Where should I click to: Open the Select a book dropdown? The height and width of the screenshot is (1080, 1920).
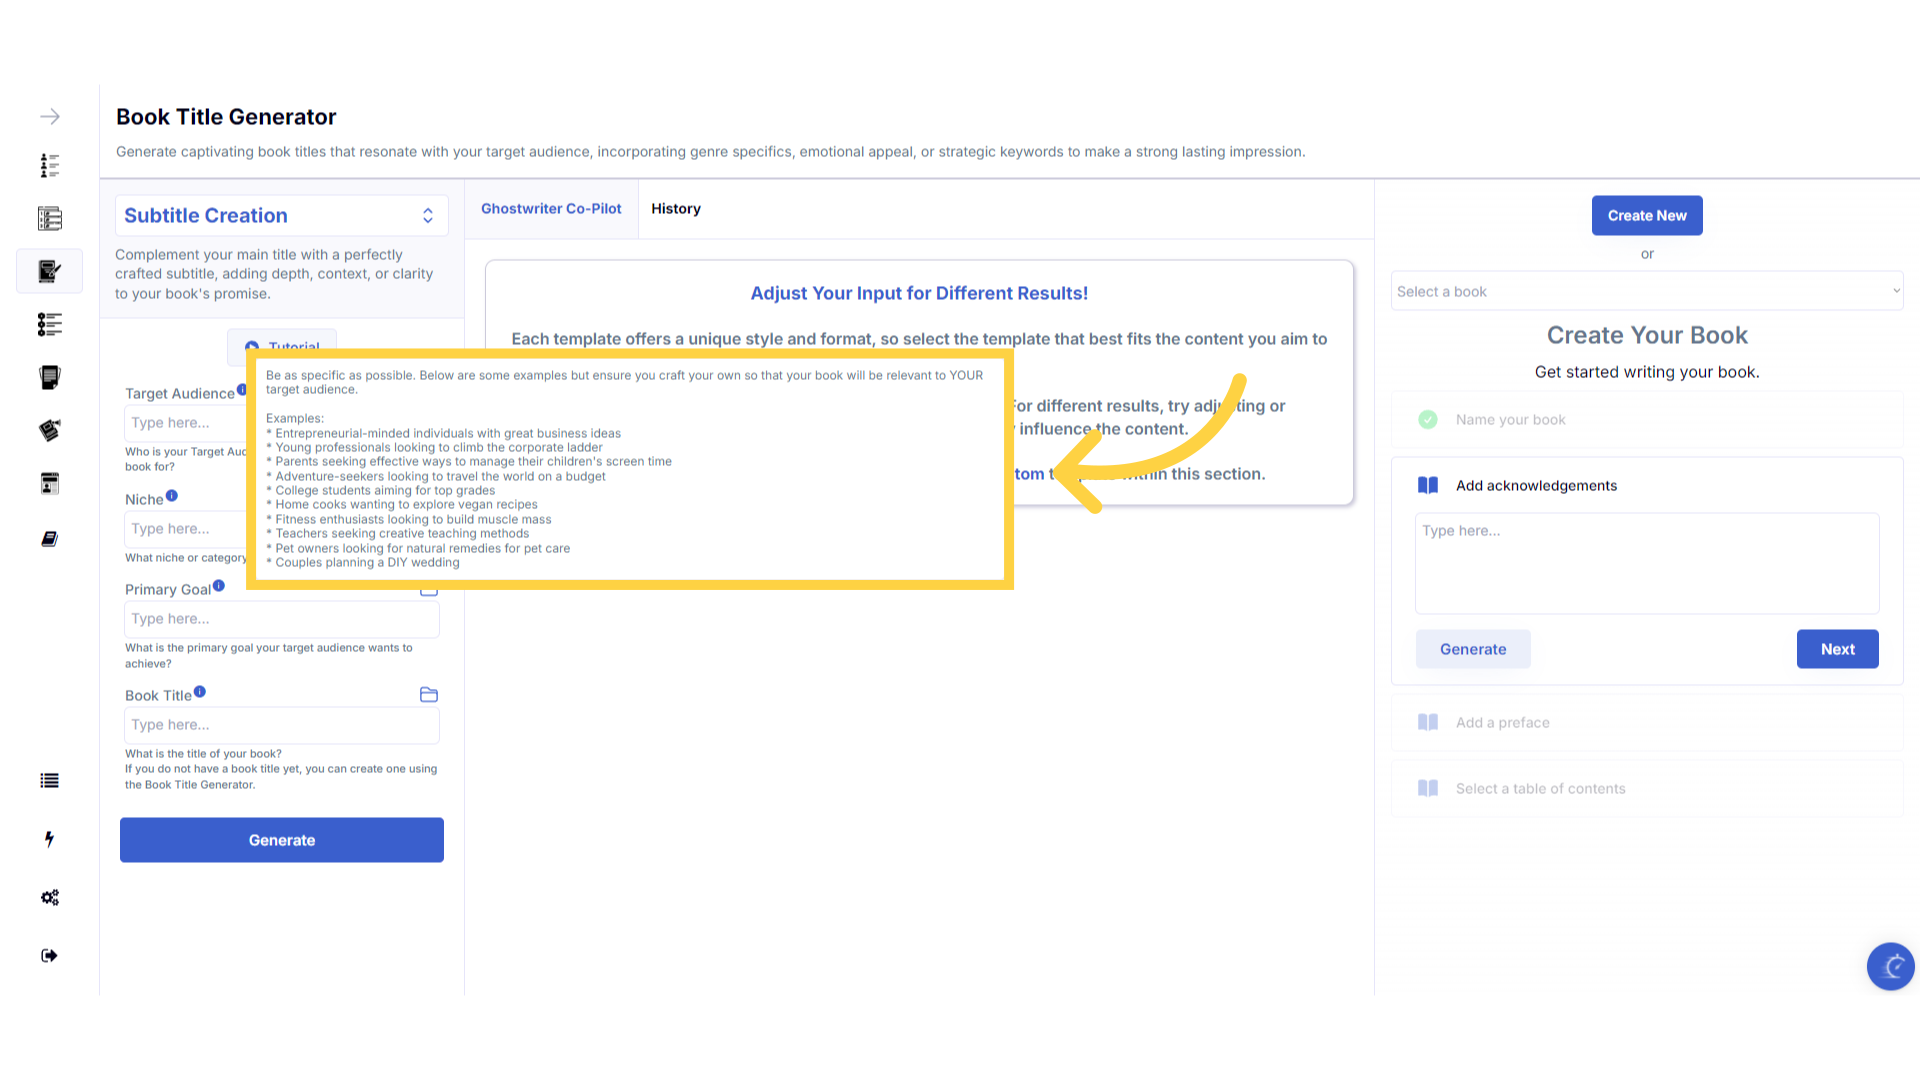click(1647, 292)
